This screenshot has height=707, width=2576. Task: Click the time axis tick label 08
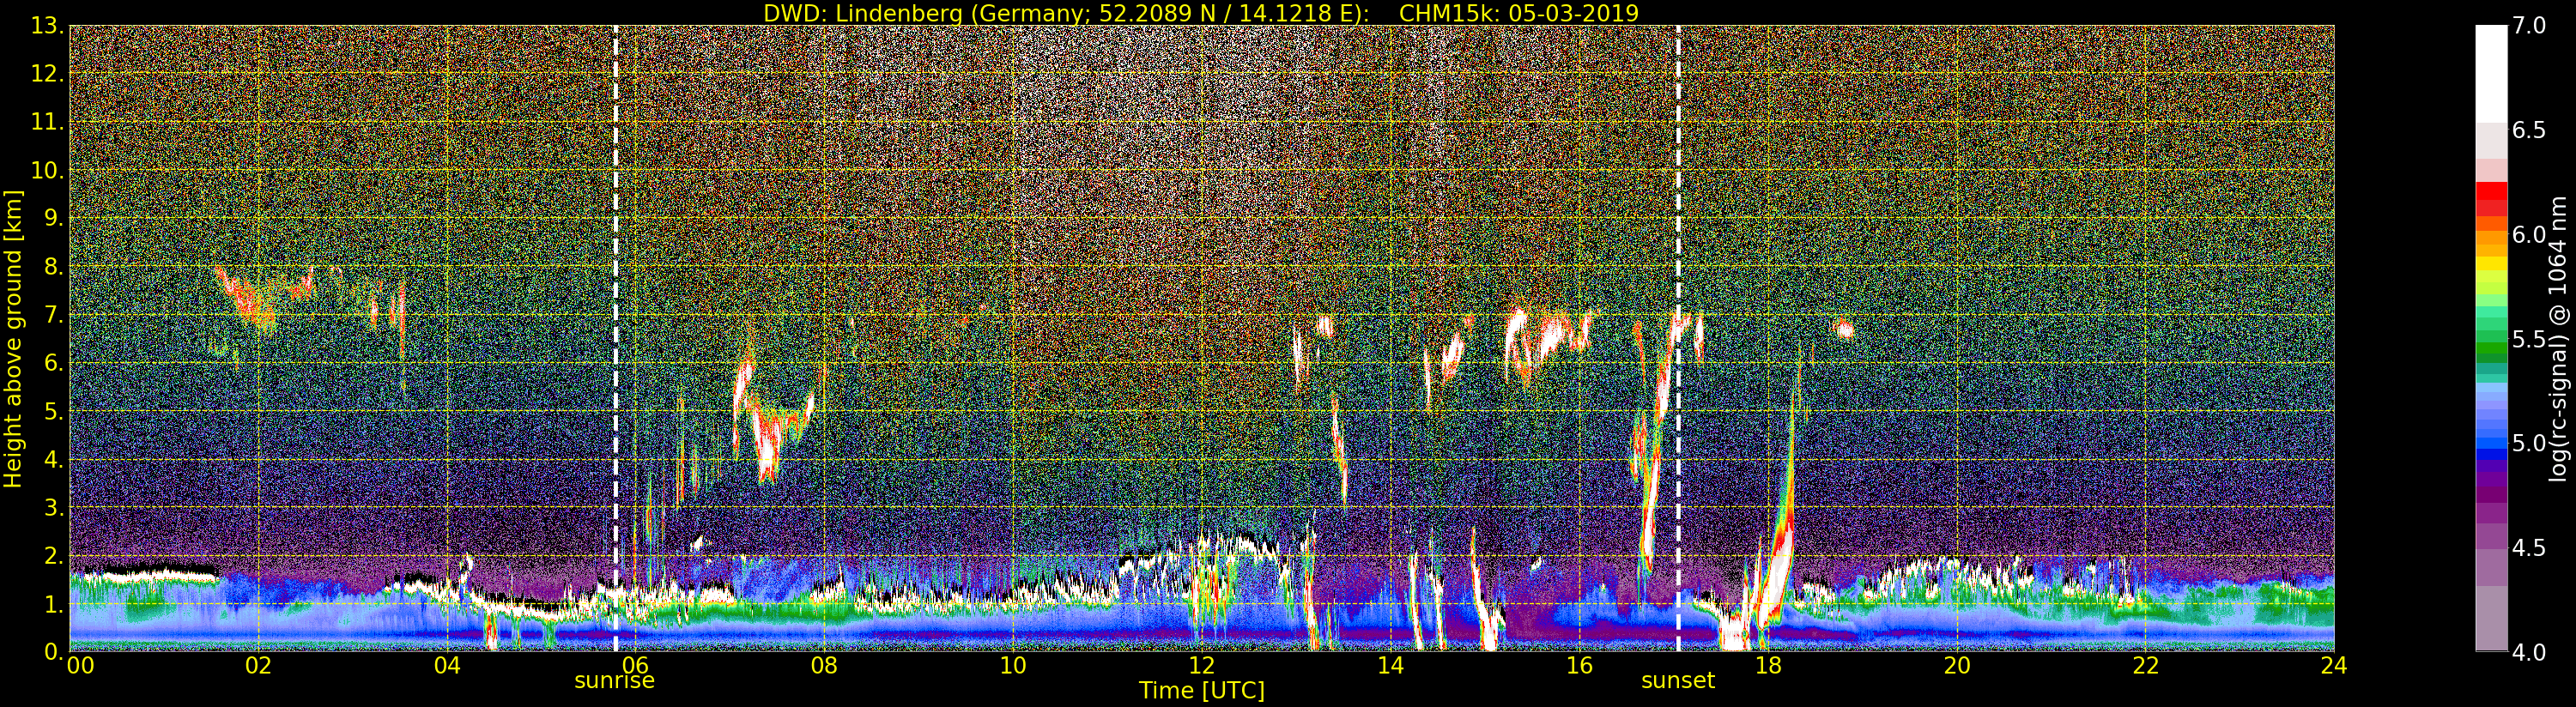pyautogui.click(x=824, y=666)
